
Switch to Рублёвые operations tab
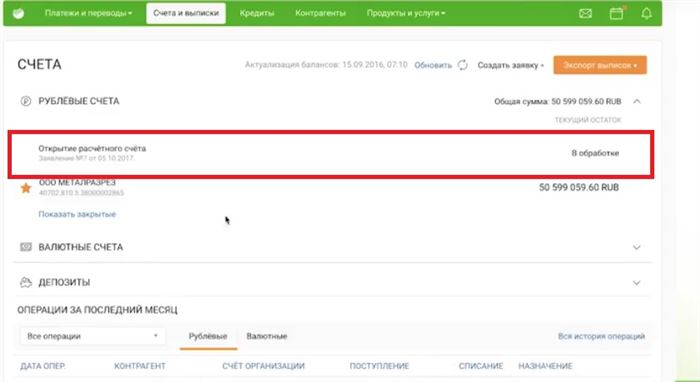(208, 336)
